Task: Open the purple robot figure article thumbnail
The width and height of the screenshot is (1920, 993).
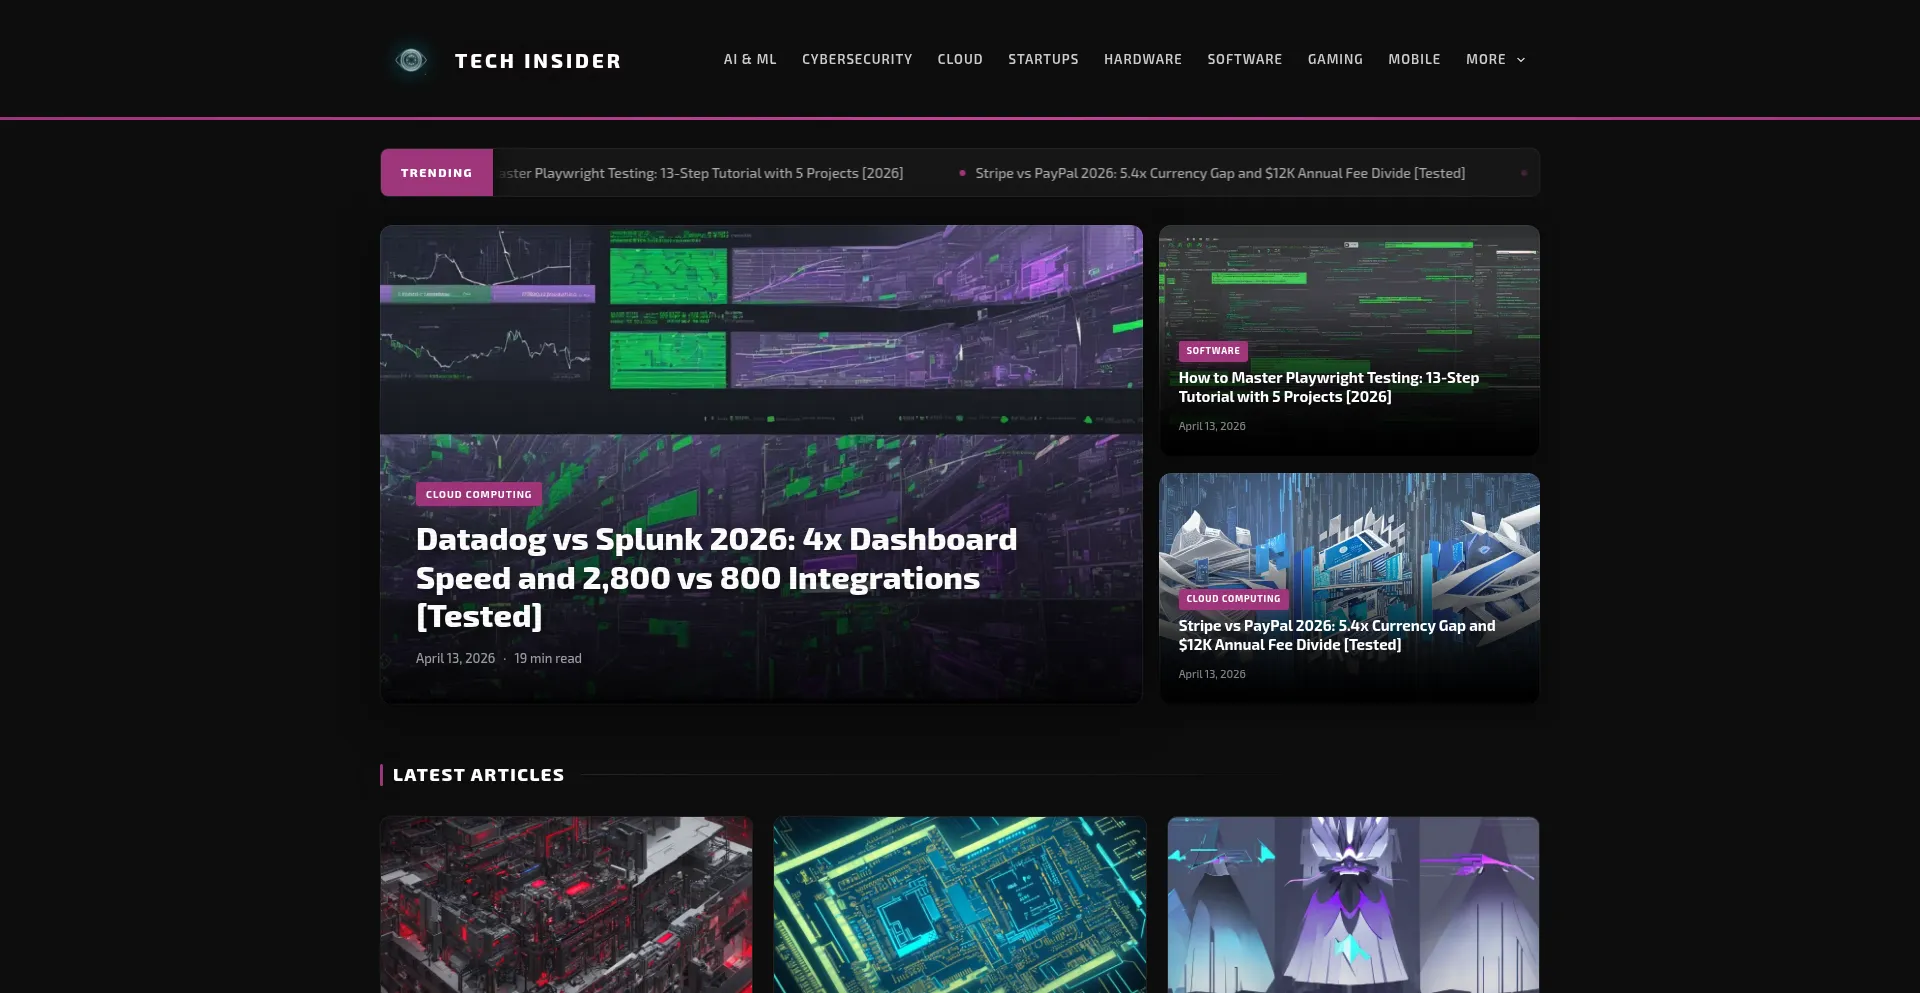Action: 1353,905
